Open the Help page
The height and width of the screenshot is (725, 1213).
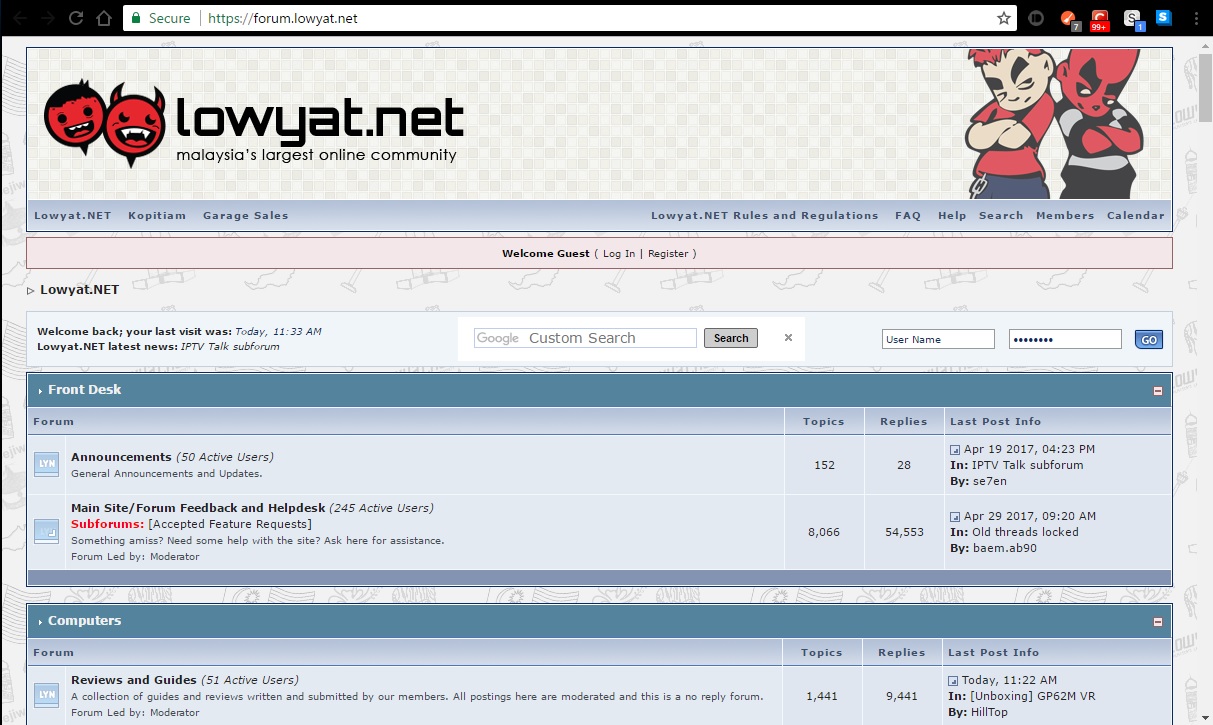click(x=952, y=216)
